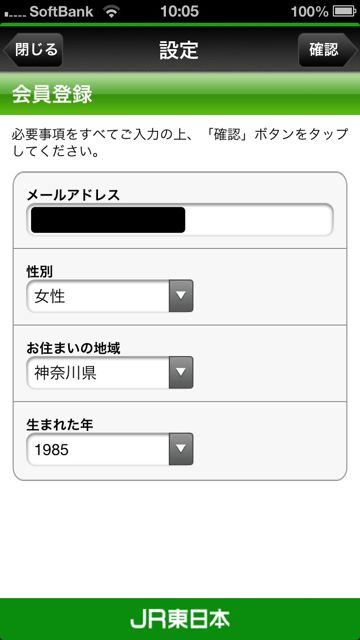360x640 pixels.
Task: Click the arrow beside 神奈川県
Action: pos(181,373)
